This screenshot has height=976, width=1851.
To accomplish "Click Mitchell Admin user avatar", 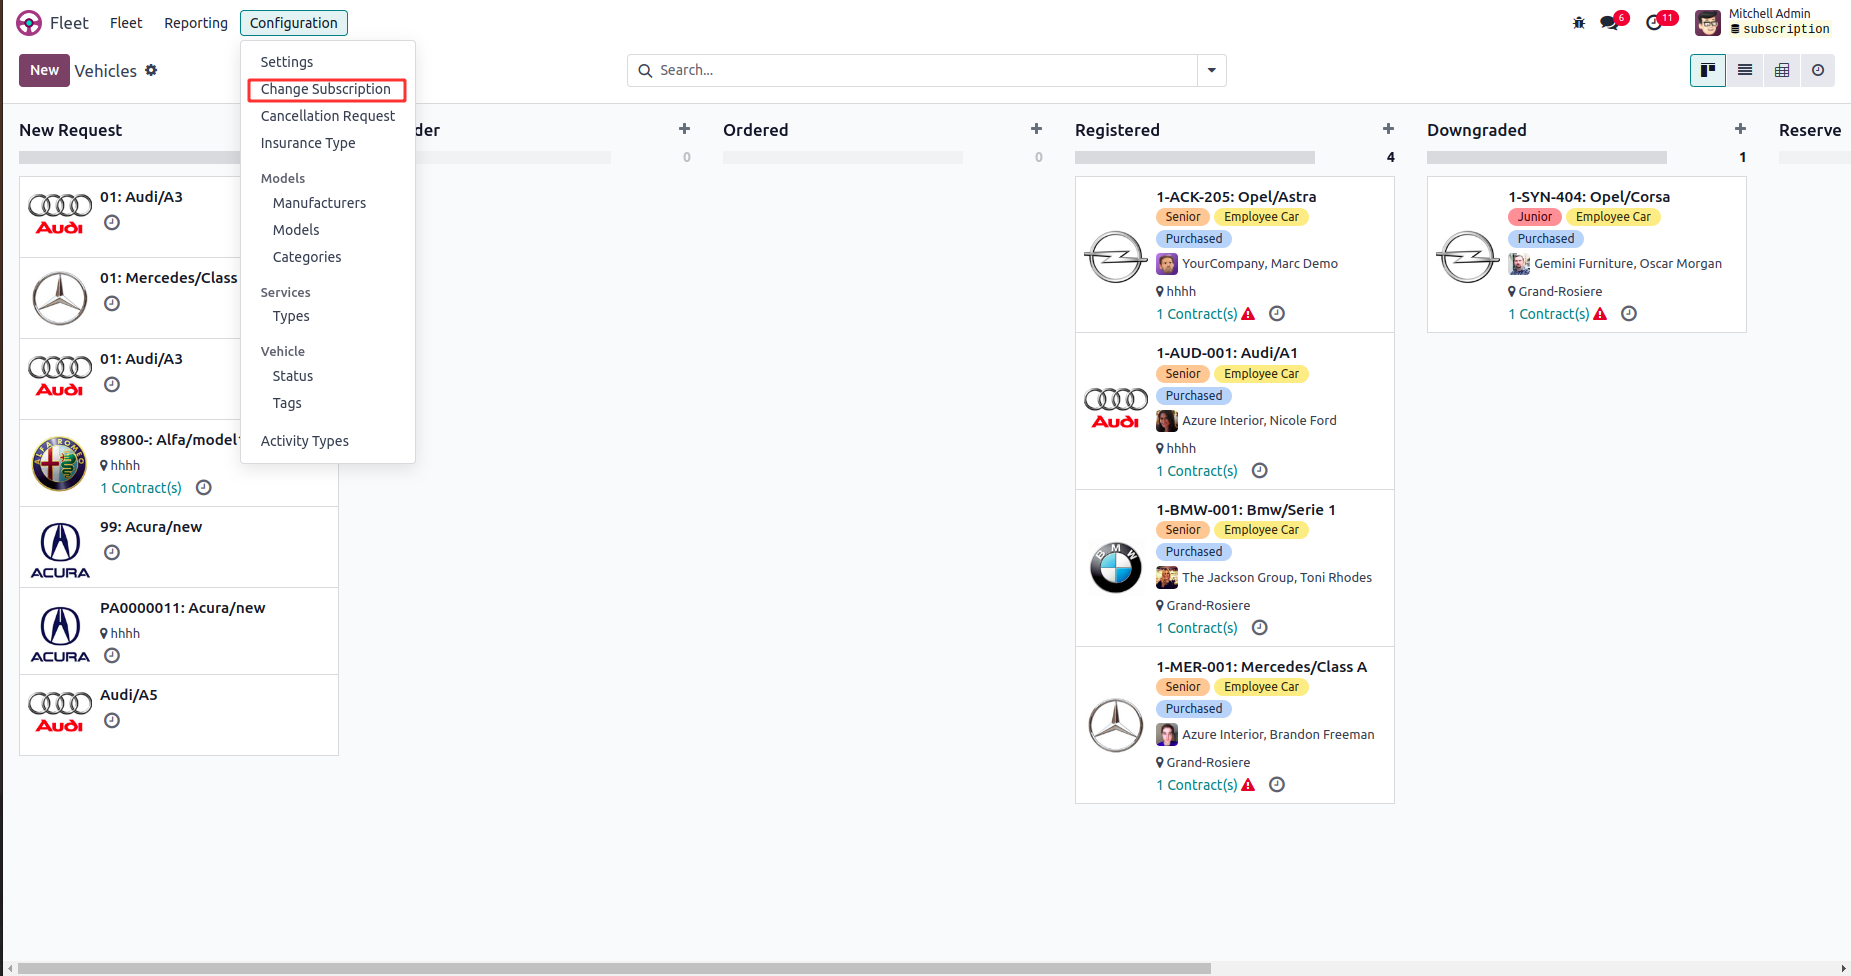I will coord(1708,22).
